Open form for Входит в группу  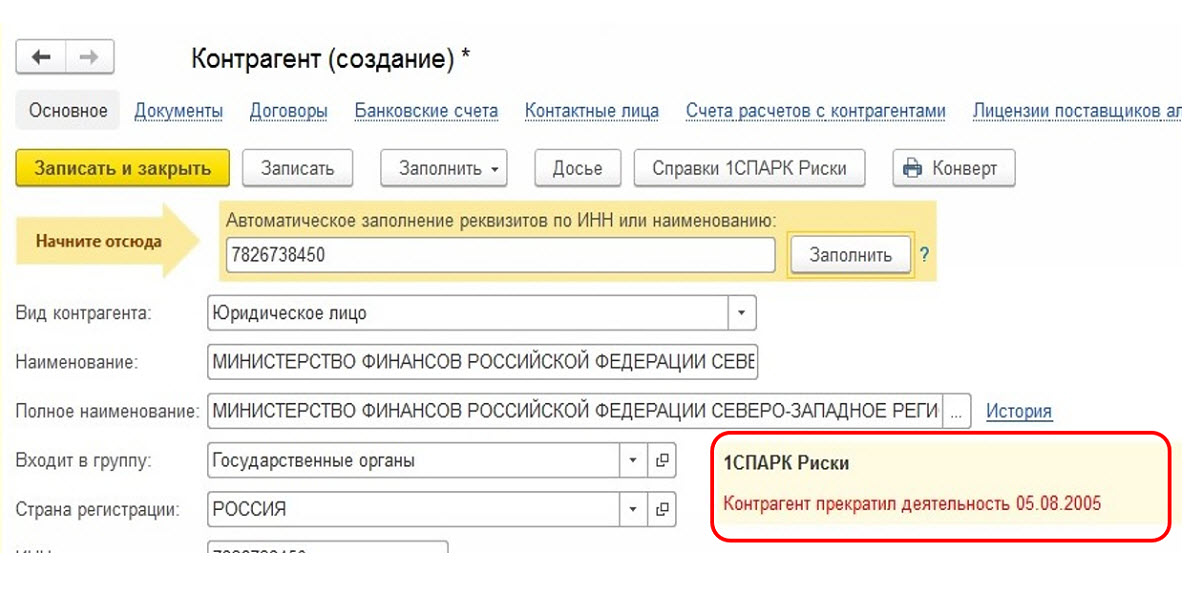point(661,461)
